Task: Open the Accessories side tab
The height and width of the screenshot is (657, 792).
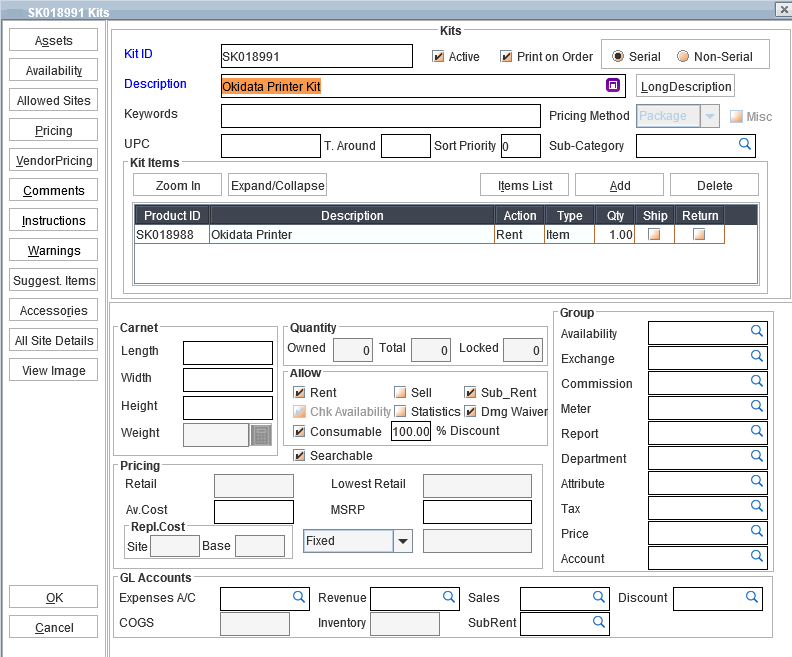Action: coord(54,310)
